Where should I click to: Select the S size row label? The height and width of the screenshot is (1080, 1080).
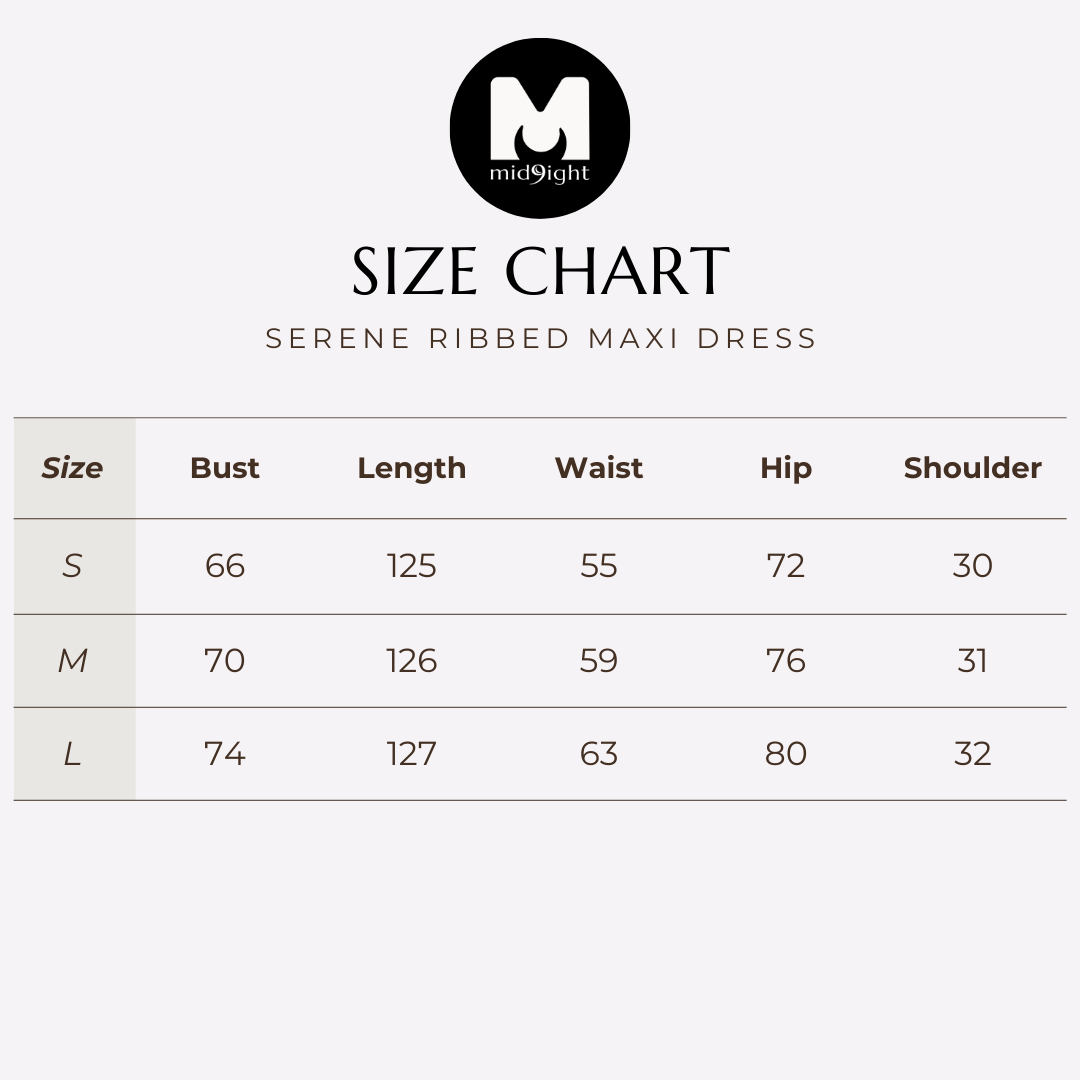[72, 566]
